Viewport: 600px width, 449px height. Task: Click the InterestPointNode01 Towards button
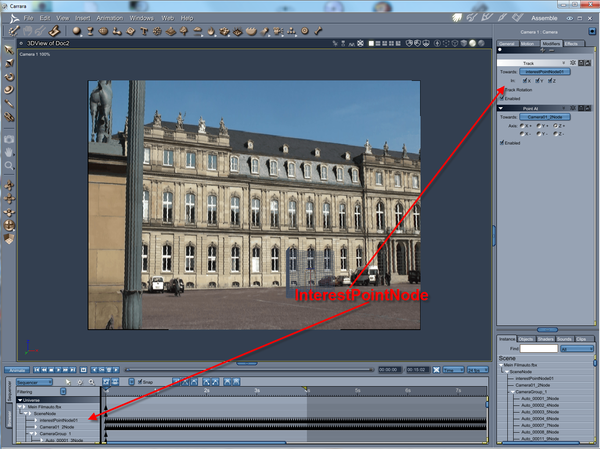(545, 72)
